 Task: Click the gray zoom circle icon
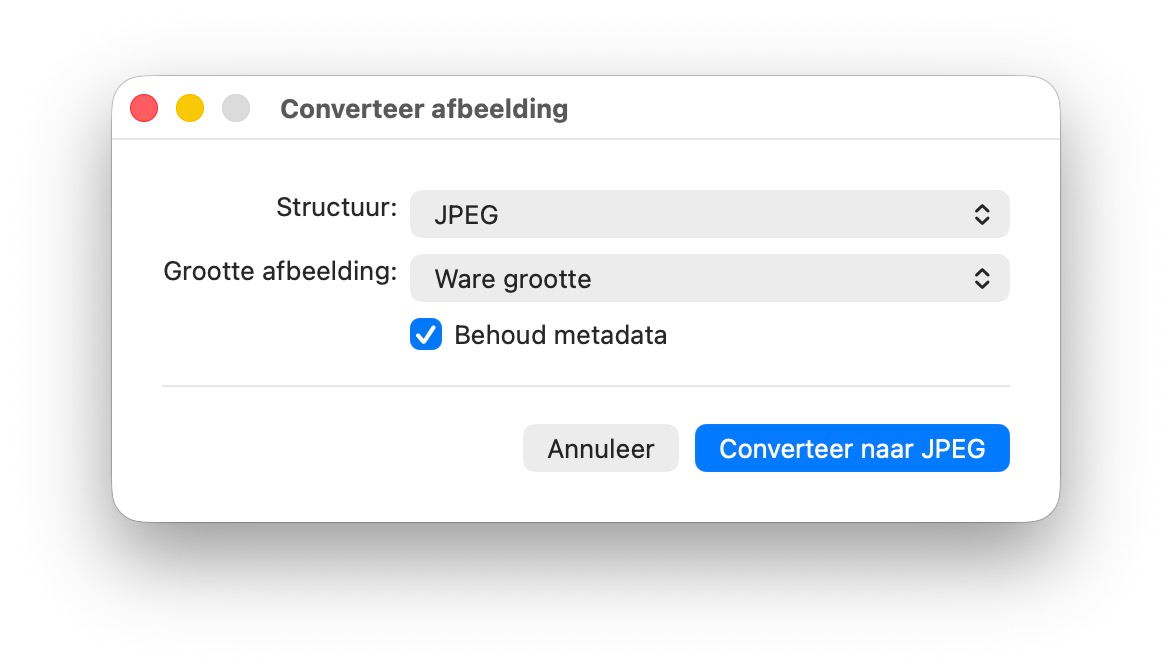point(236,107)
